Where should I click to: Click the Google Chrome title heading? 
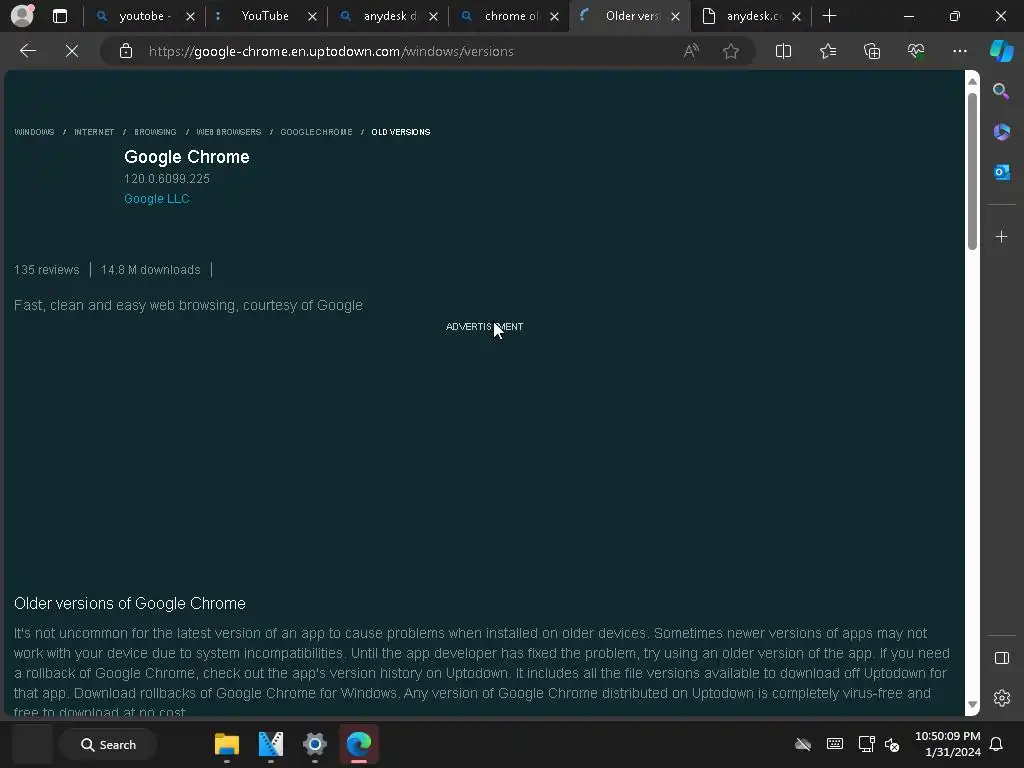187,157
